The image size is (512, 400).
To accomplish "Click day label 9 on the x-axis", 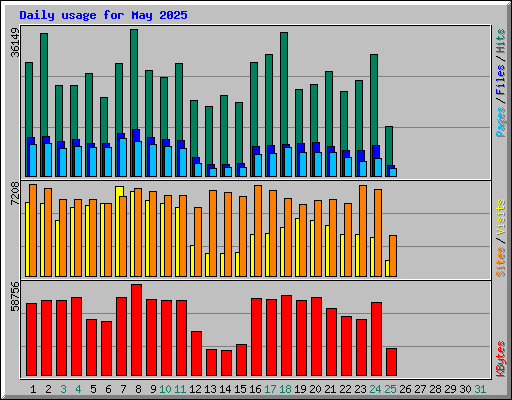I will (153, 389).
